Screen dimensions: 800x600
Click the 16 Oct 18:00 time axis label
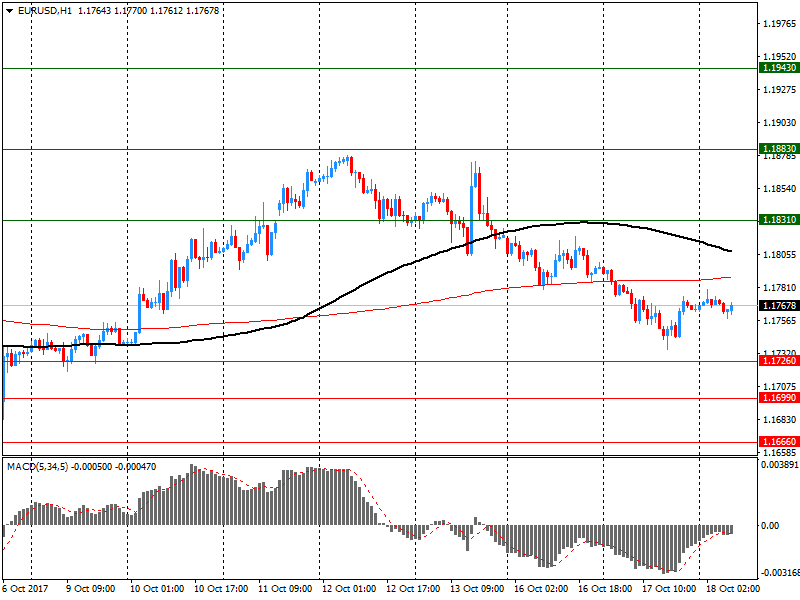[605, 588]
